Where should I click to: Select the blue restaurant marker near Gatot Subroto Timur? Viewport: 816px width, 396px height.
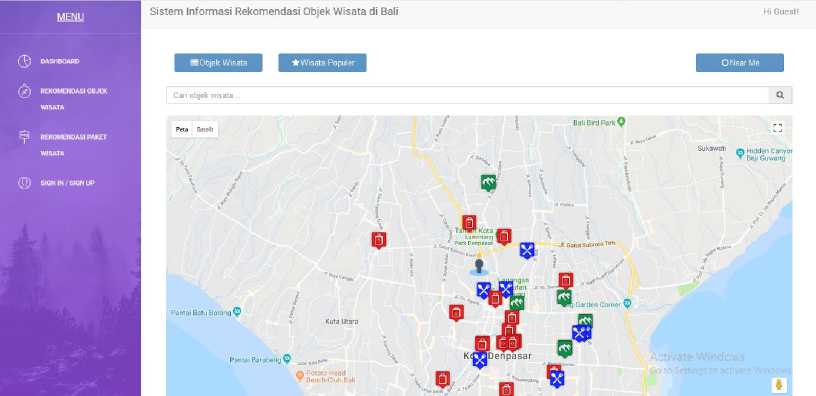coord(527,250)
